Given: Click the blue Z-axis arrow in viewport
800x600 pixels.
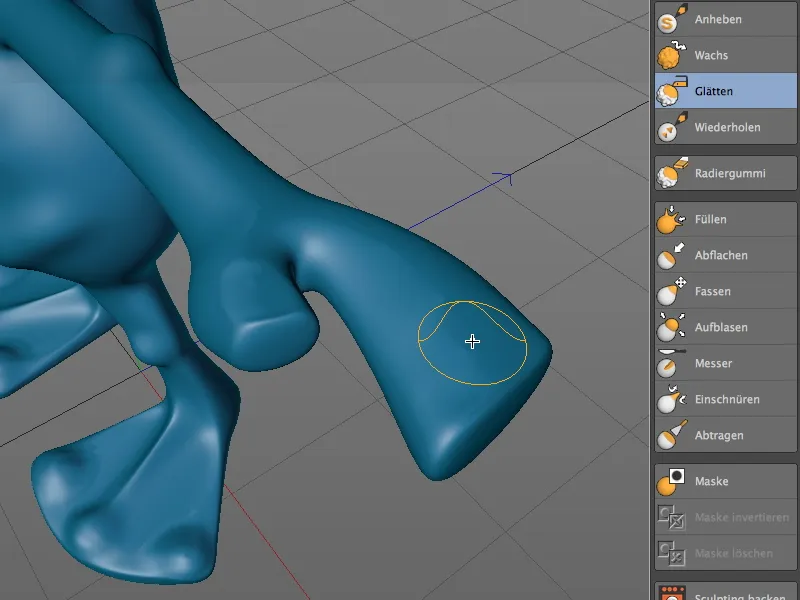Looking at the screenshot, I should click(510, 176).
